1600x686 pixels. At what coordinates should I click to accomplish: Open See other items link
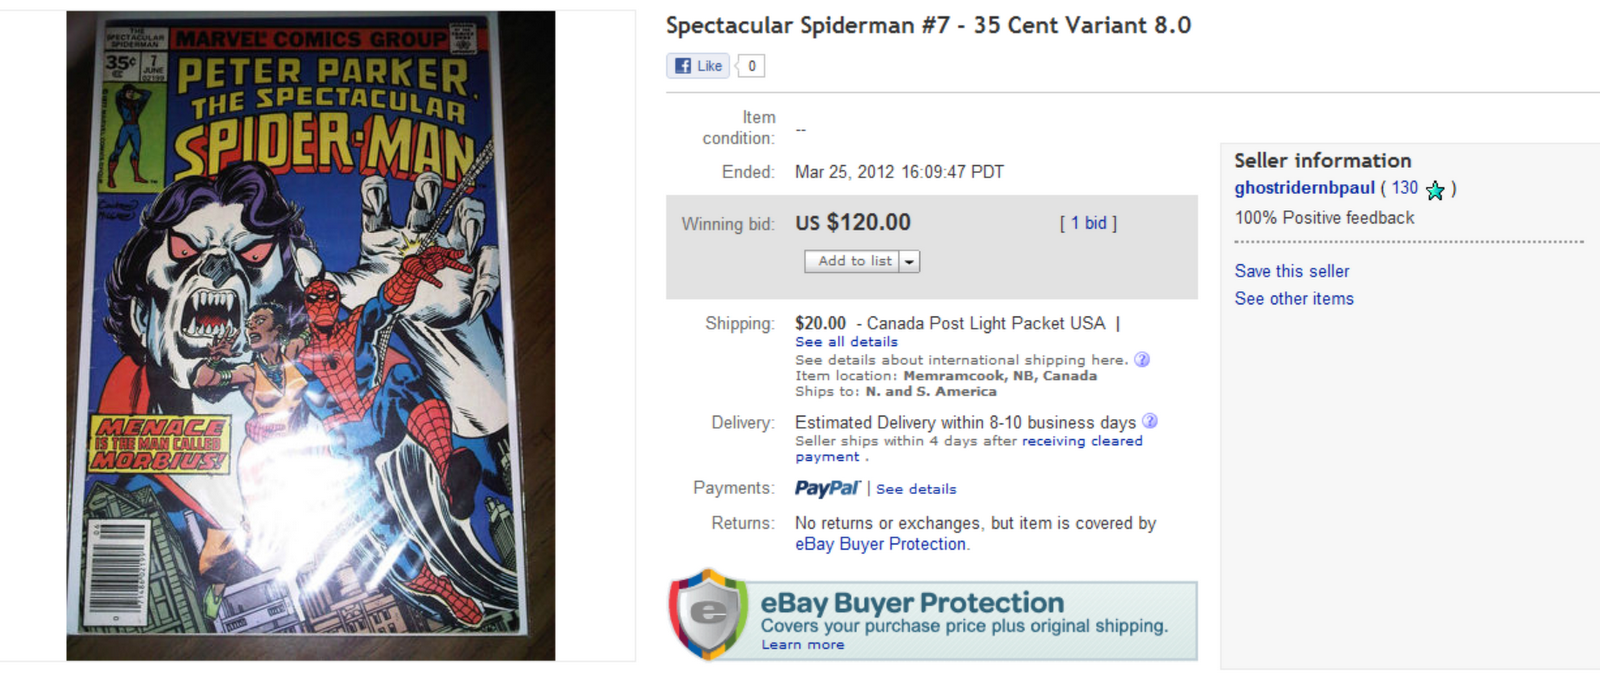tap(1293, 299)
